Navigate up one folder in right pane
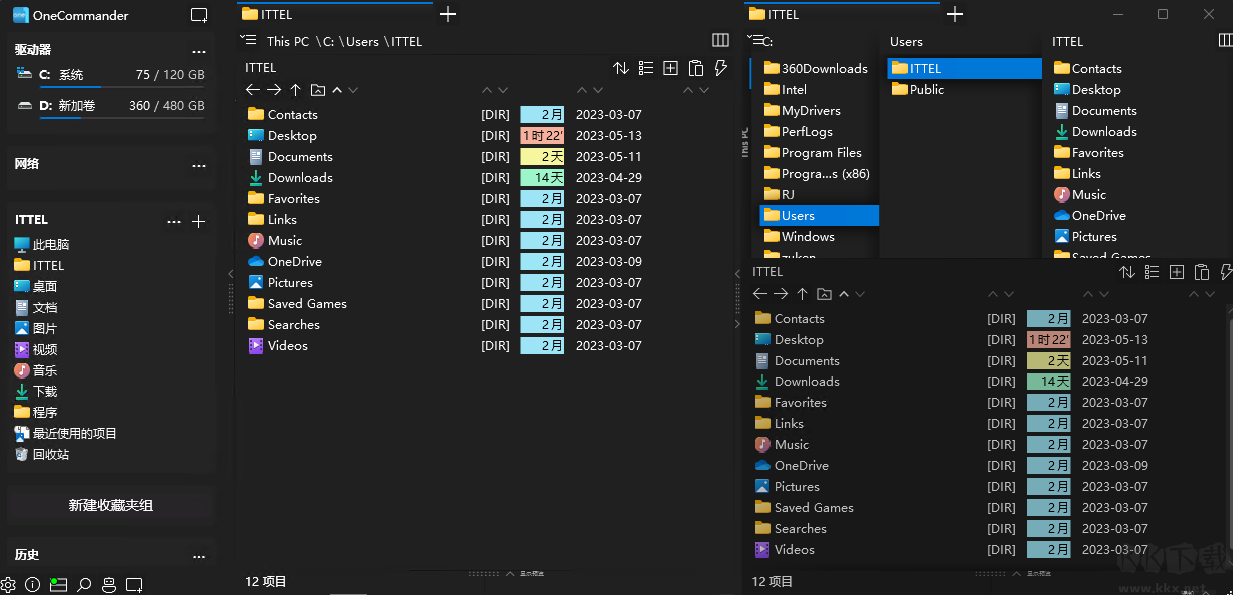This screenshot has width=1233, height=595. 802,294
